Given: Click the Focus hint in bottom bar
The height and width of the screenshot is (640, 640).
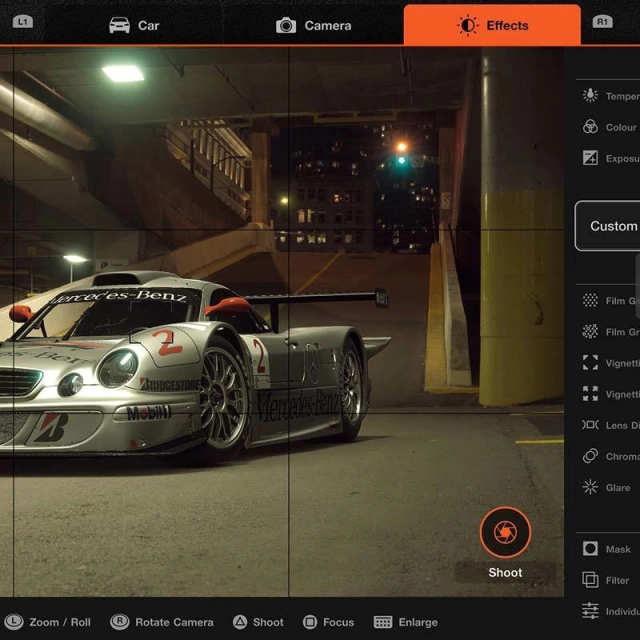Looking at the screenshot, I should (x=328, y=622).
